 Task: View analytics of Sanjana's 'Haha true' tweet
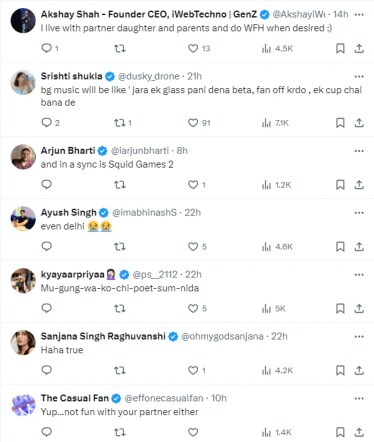[x=277, y=370]
